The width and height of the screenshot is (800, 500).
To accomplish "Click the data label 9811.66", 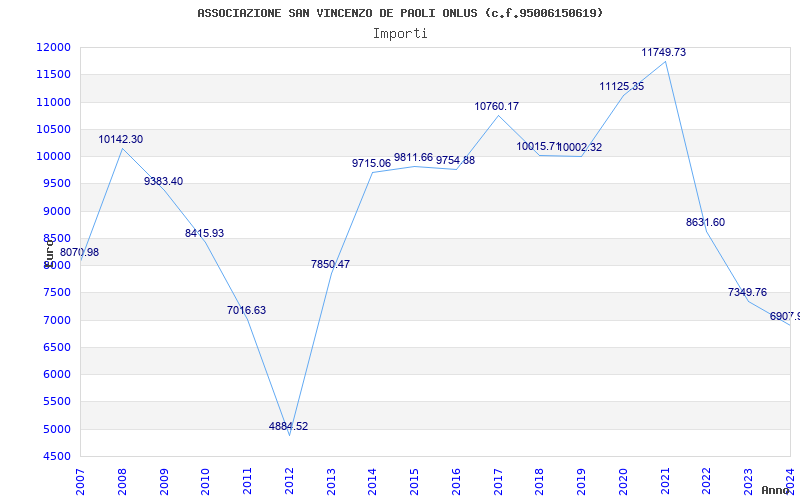I will coord(413,157).
